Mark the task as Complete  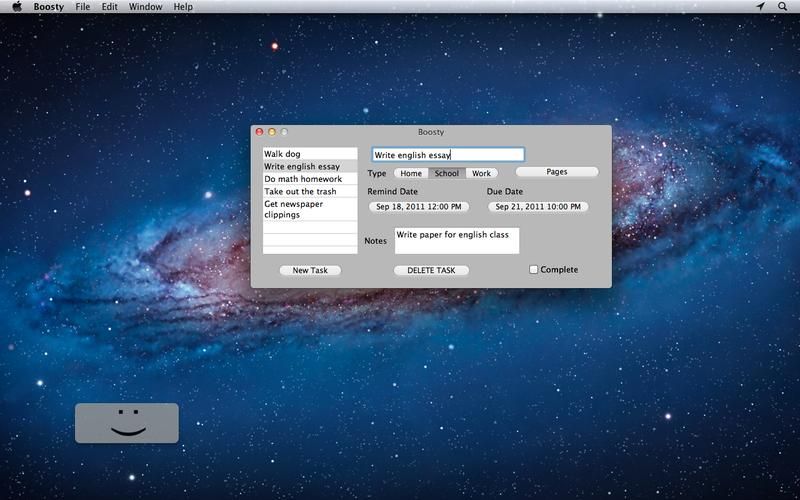pyautogui.click(x=534, y=270)
